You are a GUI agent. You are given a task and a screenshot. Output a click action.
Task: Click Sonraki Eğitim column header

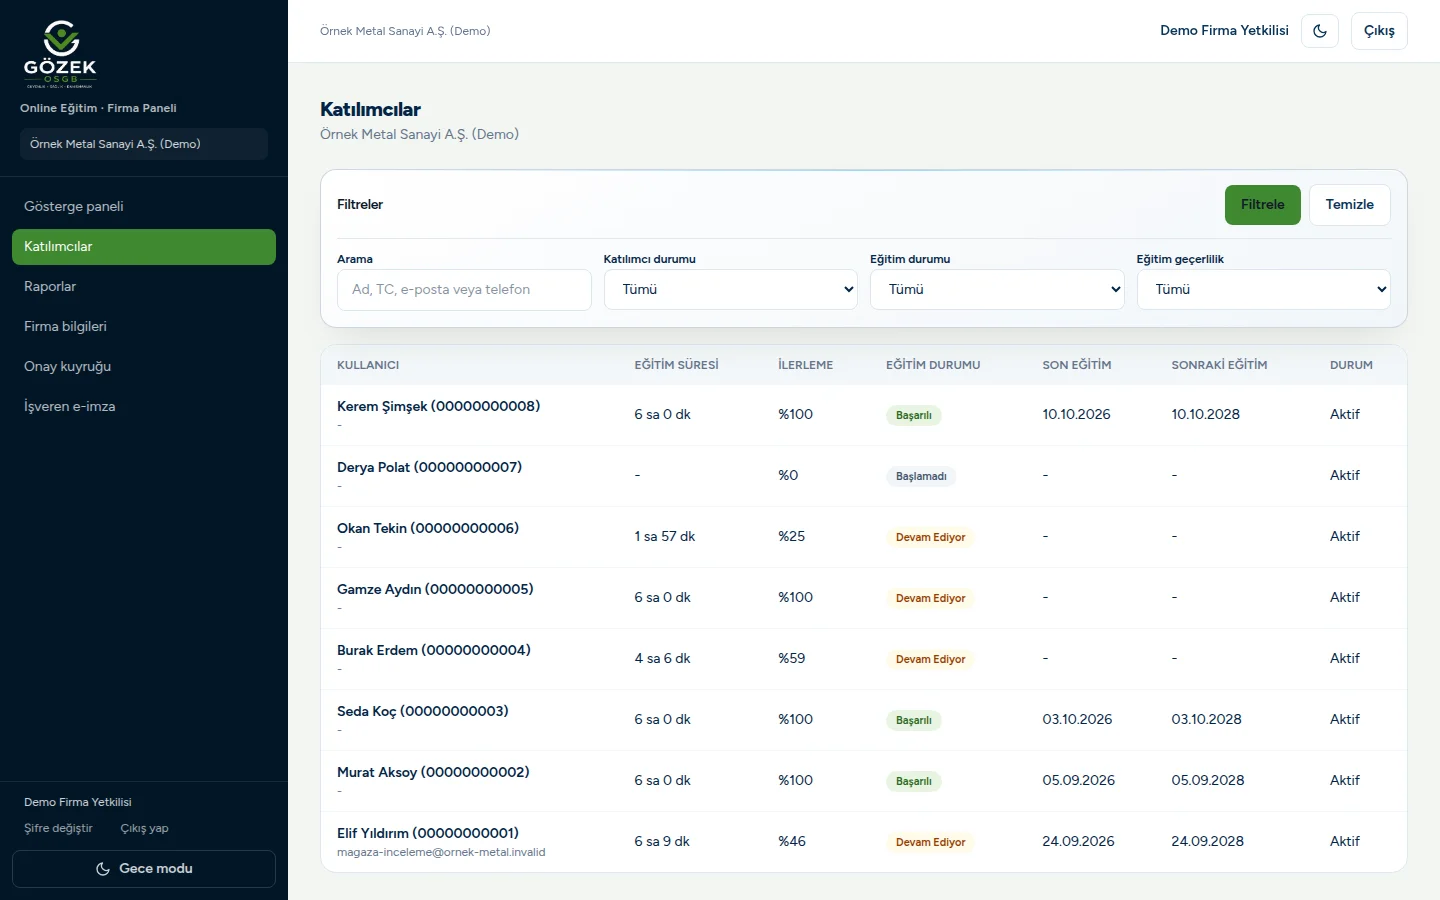(1219, 365)
